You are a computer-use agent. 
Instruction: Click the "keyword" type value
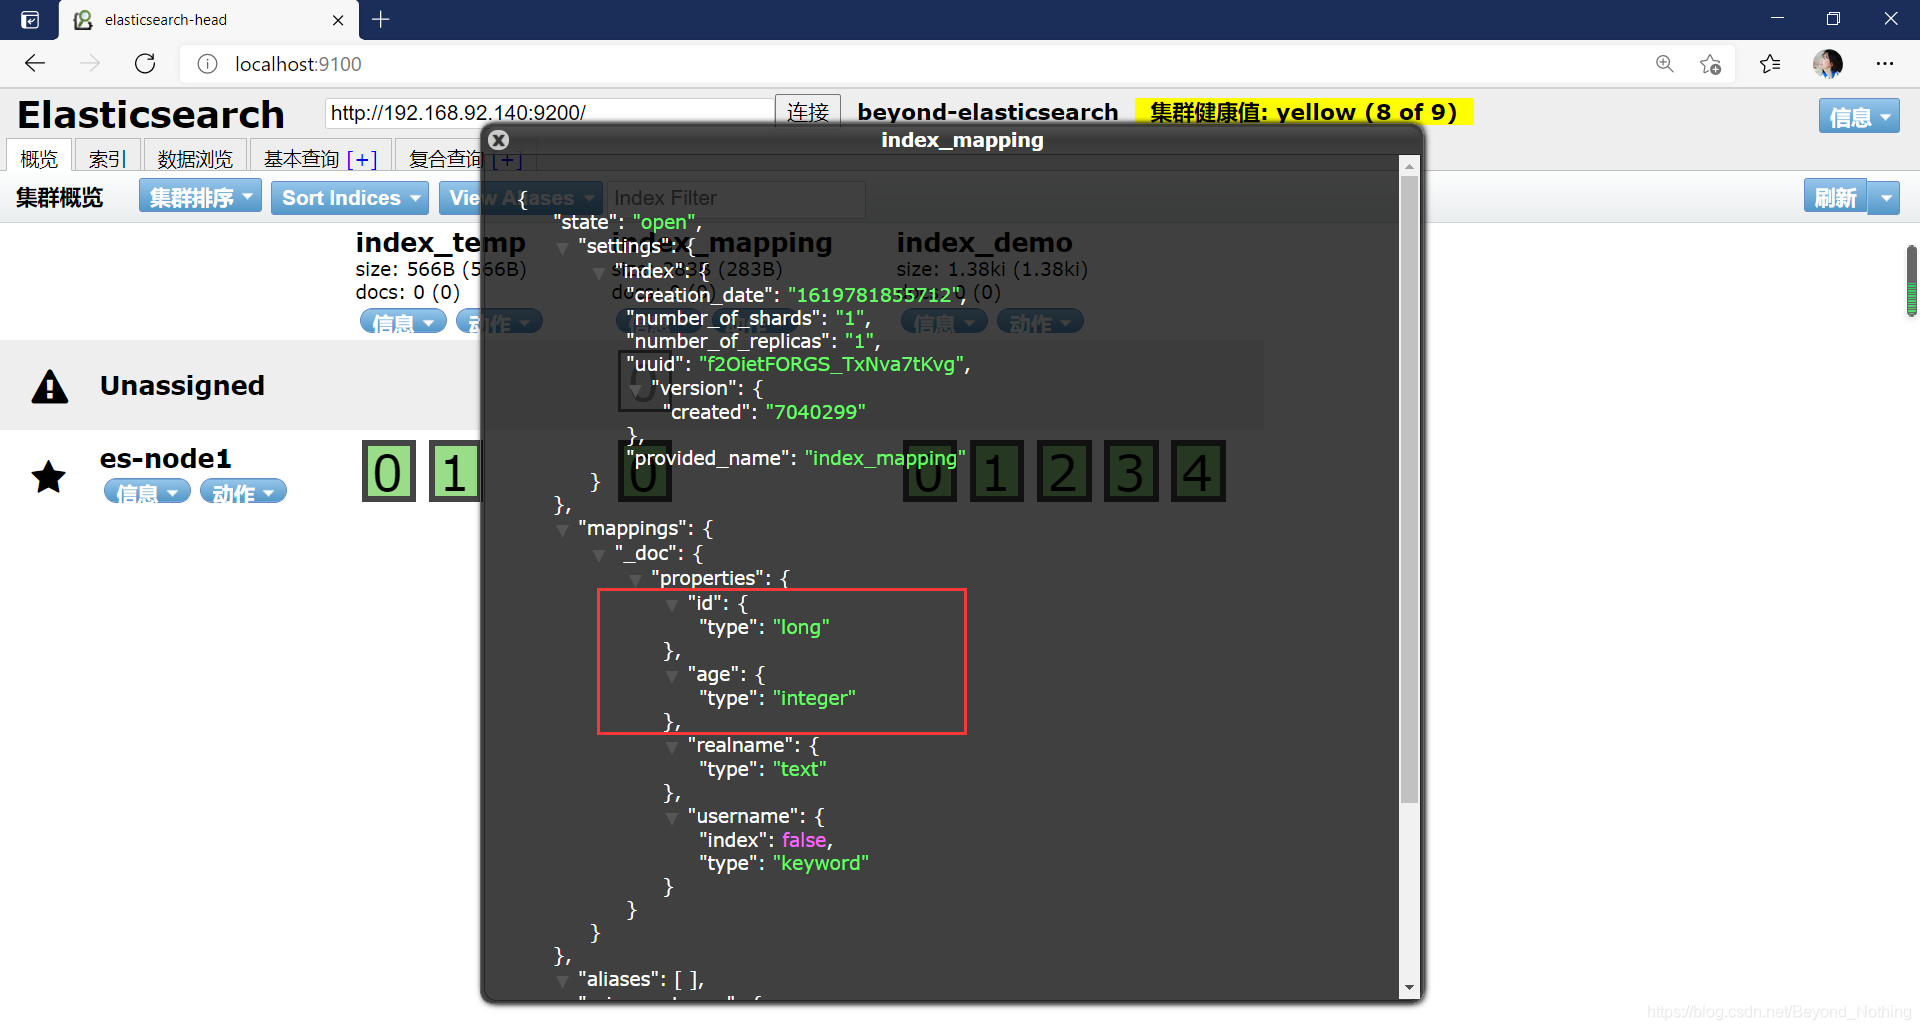click(x=821, y=864)
